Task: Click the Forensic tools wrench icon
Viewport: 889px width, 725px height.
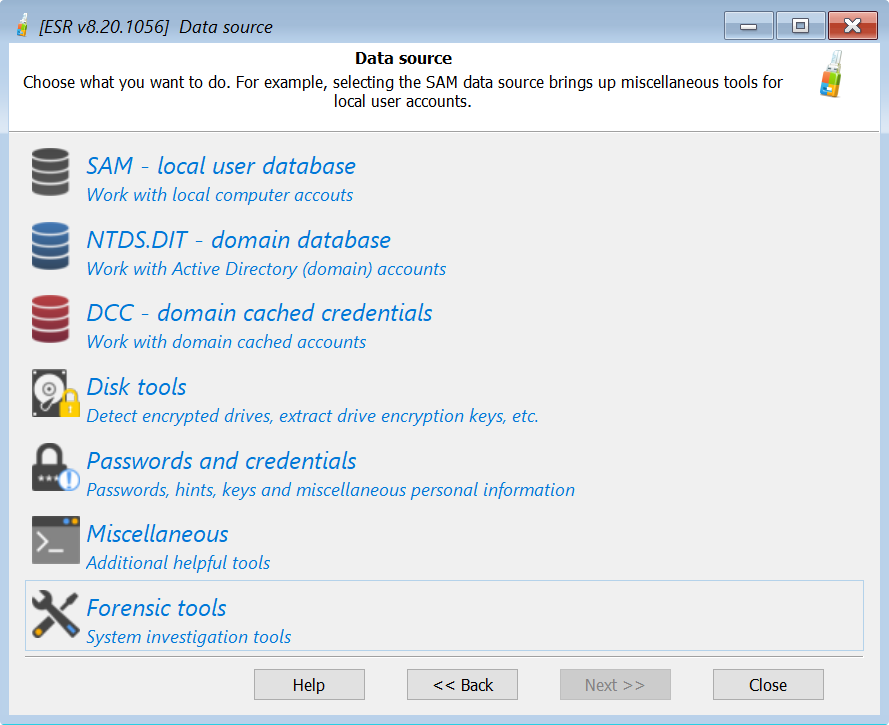Action: 55,614
